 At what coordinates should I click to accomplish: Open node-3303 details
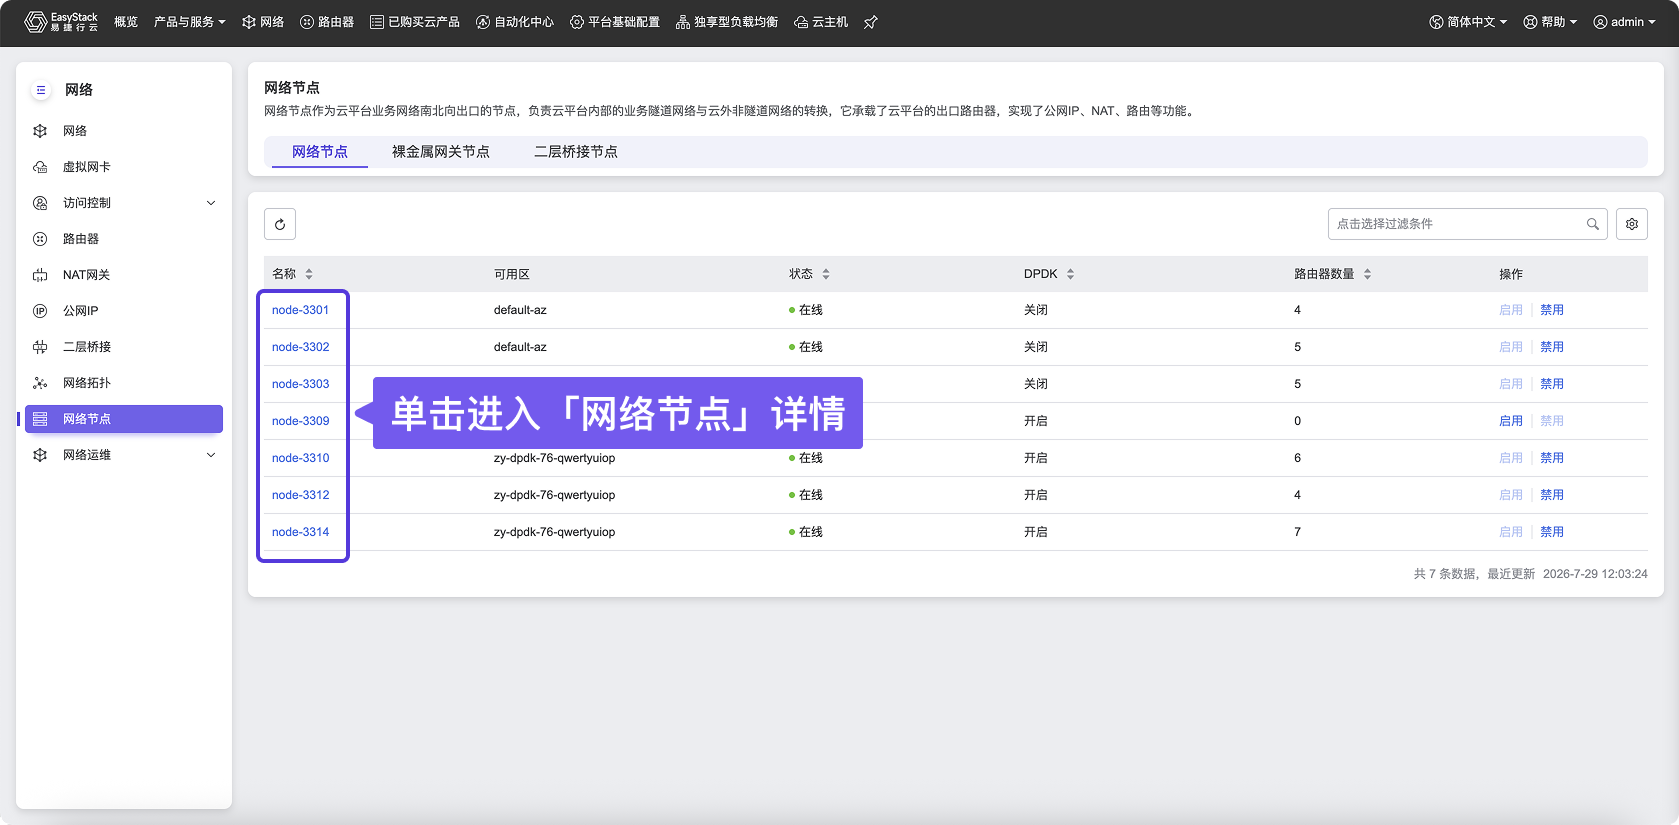(300, 384)
